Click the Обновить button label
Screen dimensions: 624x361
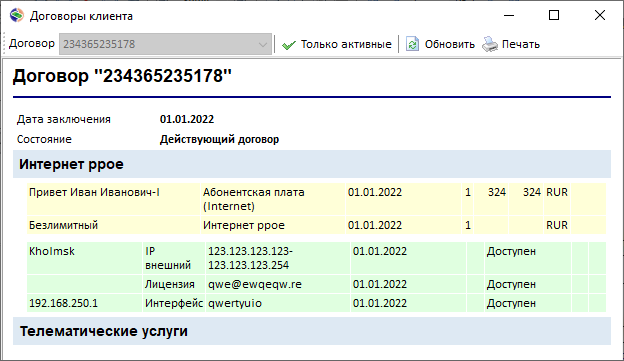coord(450,44)
